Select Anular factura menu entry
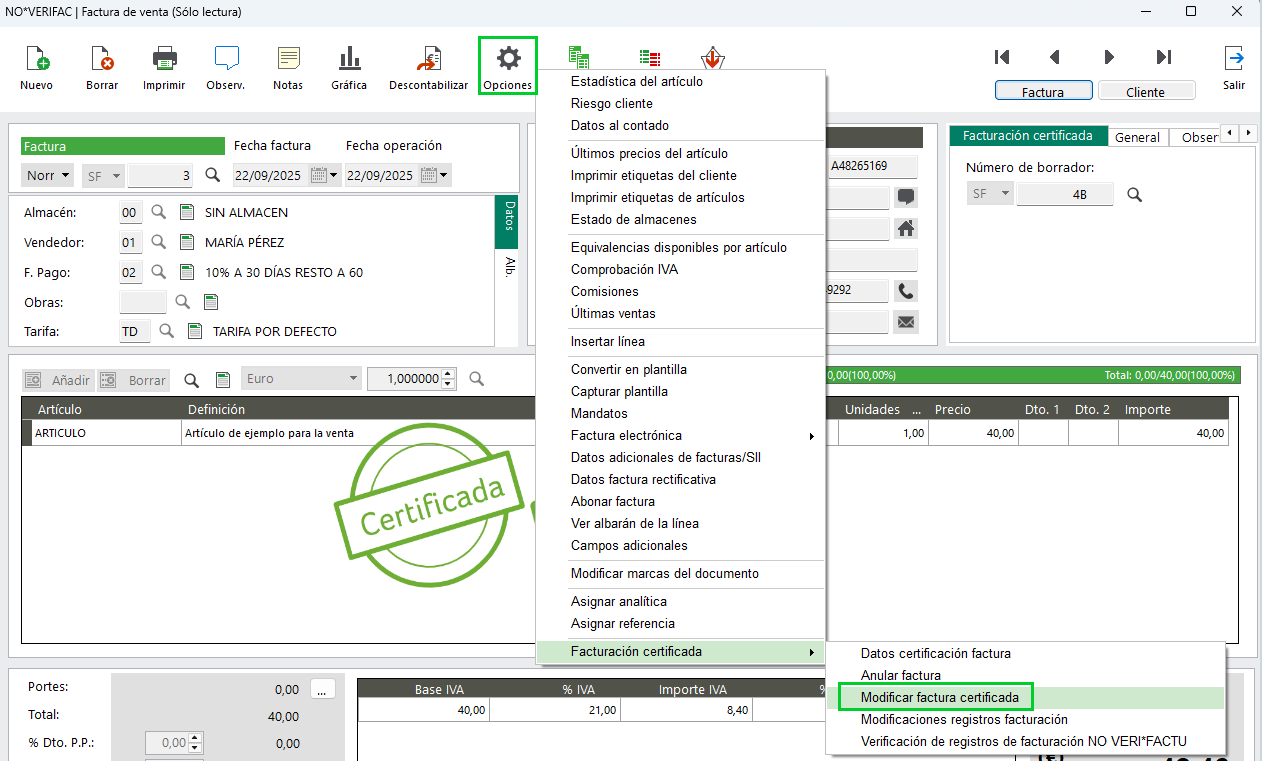 (x=900, y=675)
